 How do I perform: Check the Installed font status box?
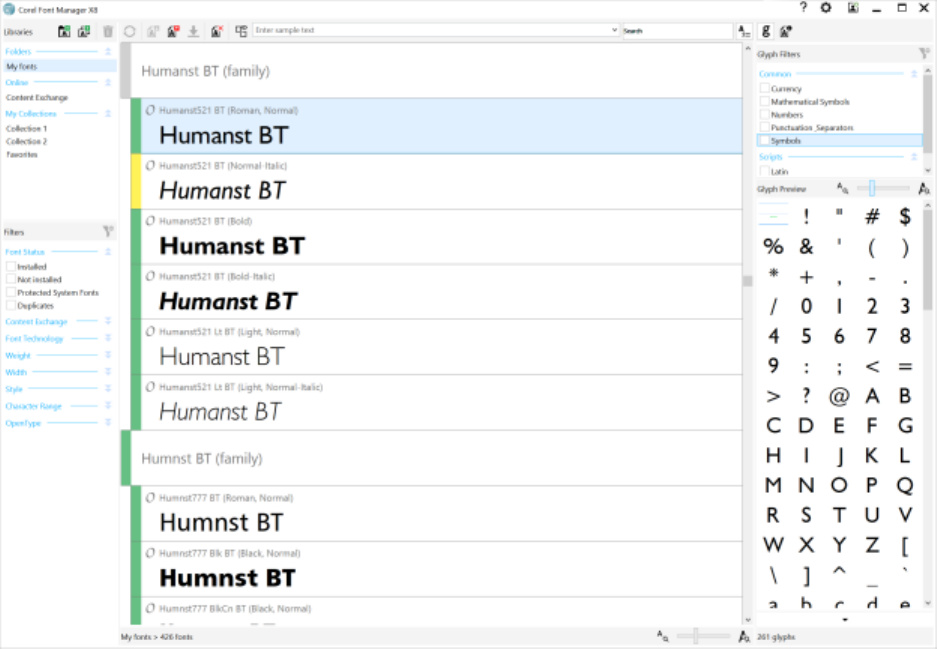pos(11,267)
